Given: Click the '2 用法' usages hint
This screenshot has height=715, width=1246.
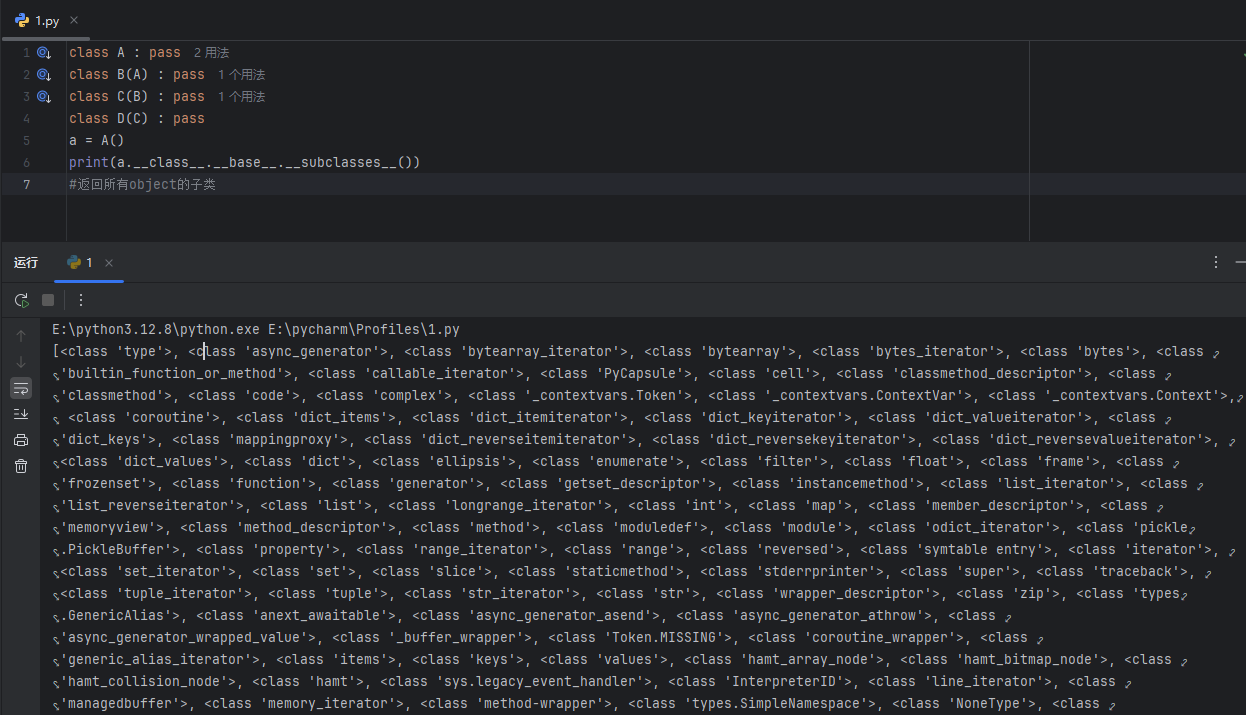Looking at the screenshot, I should tap(211, 53).
